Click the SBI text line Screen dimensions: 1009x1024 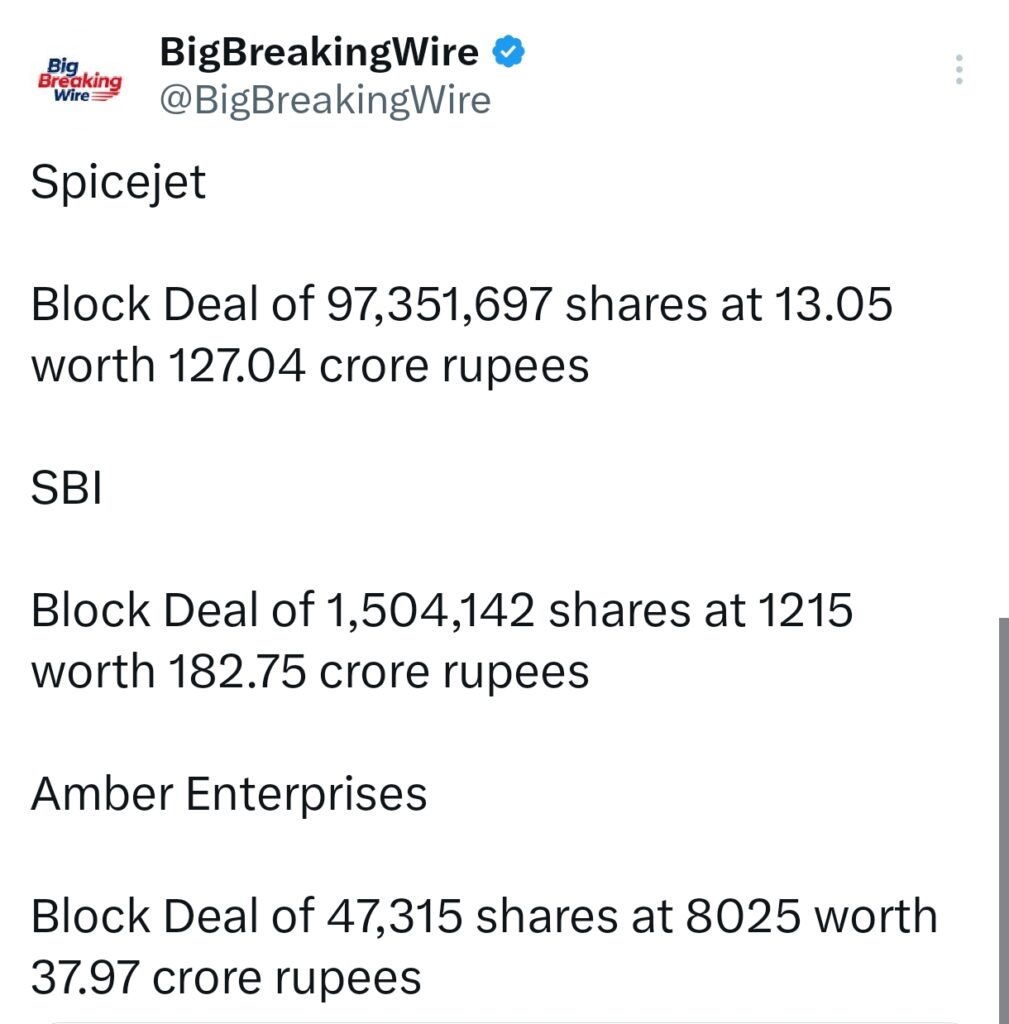click(66, 489)
